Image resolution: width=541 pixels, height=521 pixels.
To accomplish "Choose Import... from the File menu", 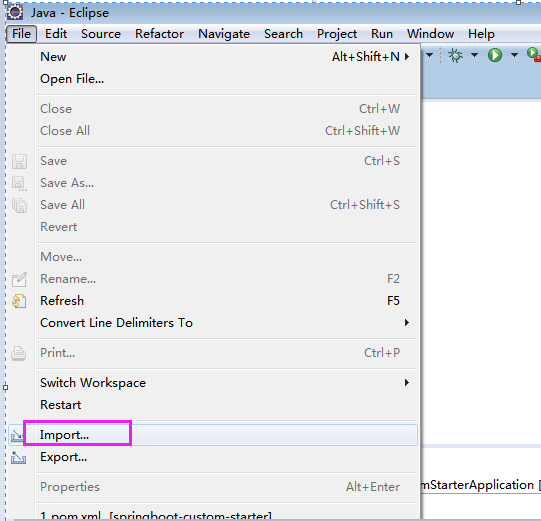I will 213,435.
